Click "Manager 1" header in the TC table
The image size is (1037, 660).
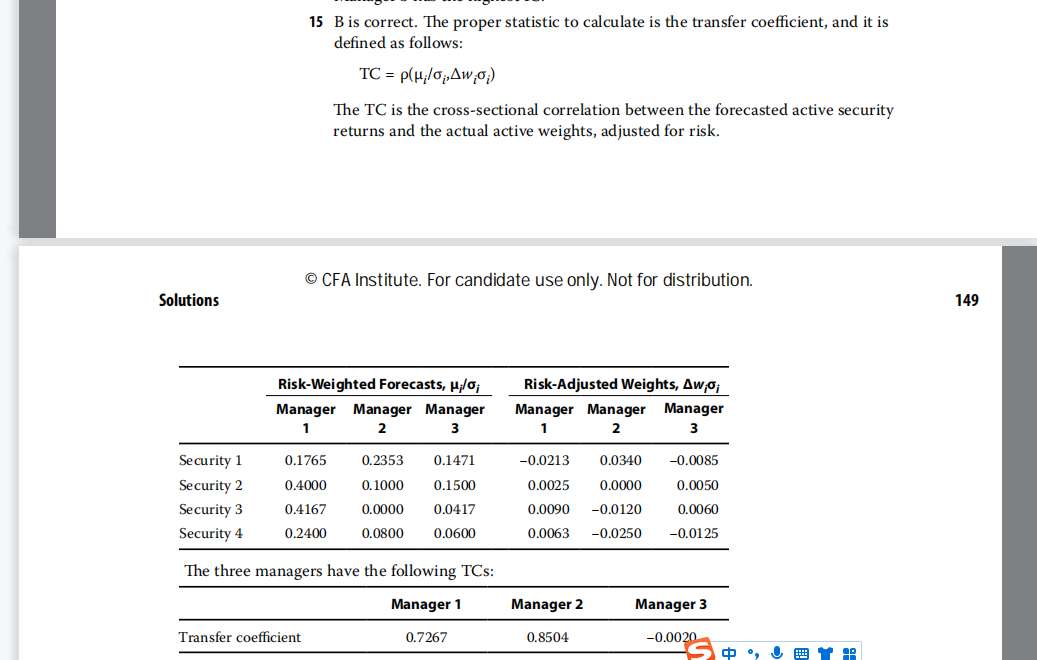(x=426, y=604)
